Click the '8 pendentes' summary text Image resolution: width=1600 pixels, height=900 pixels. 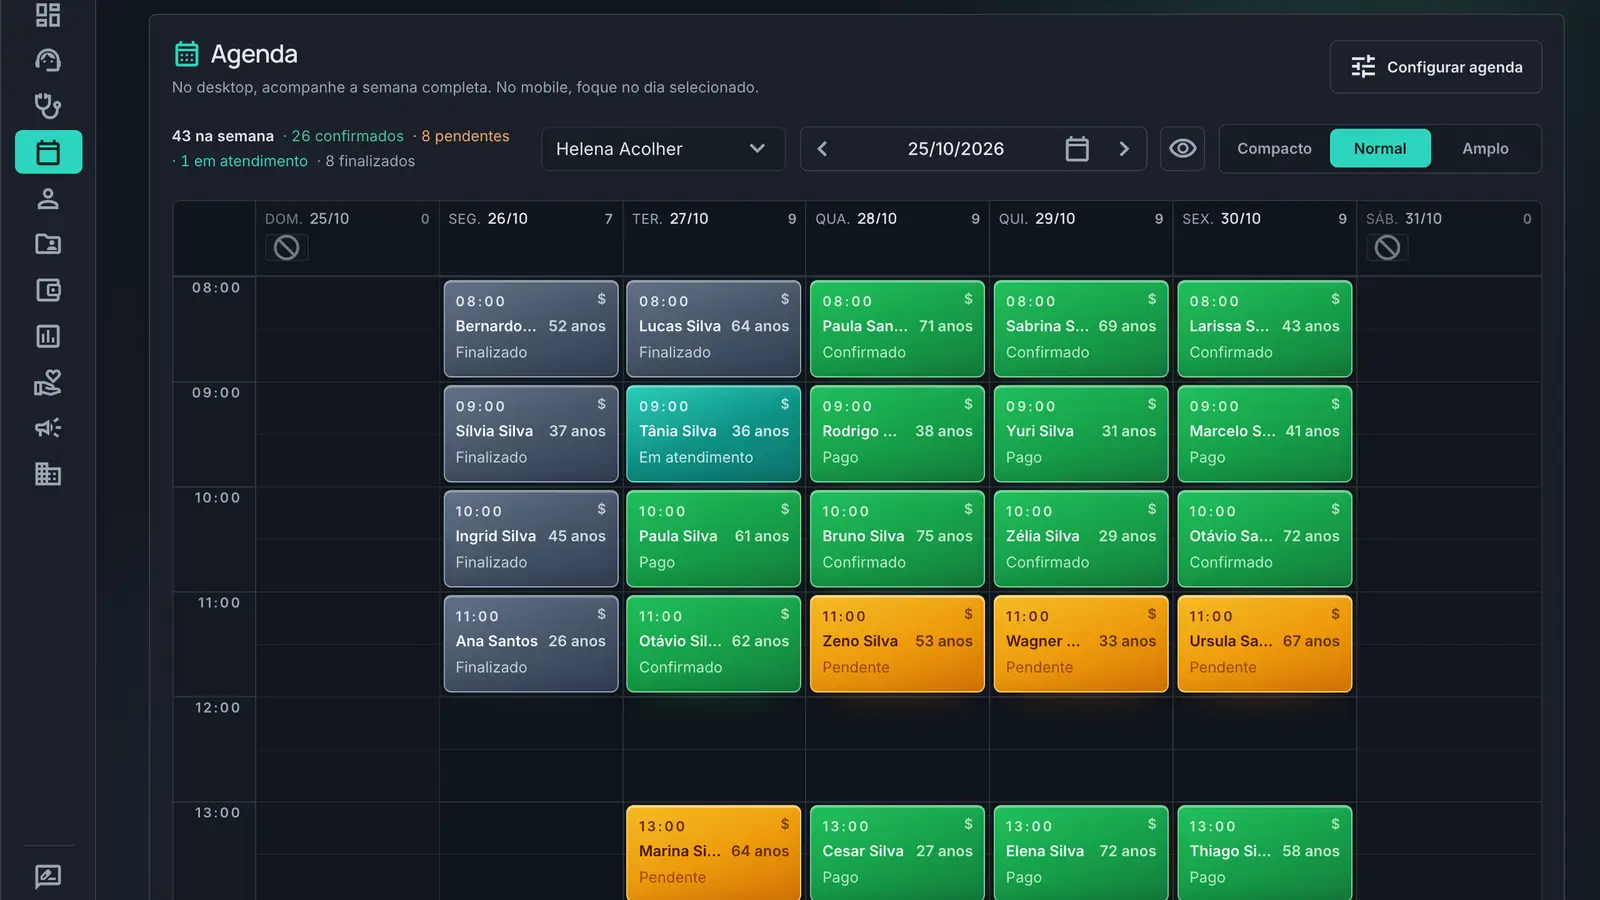tap(465, 136)
